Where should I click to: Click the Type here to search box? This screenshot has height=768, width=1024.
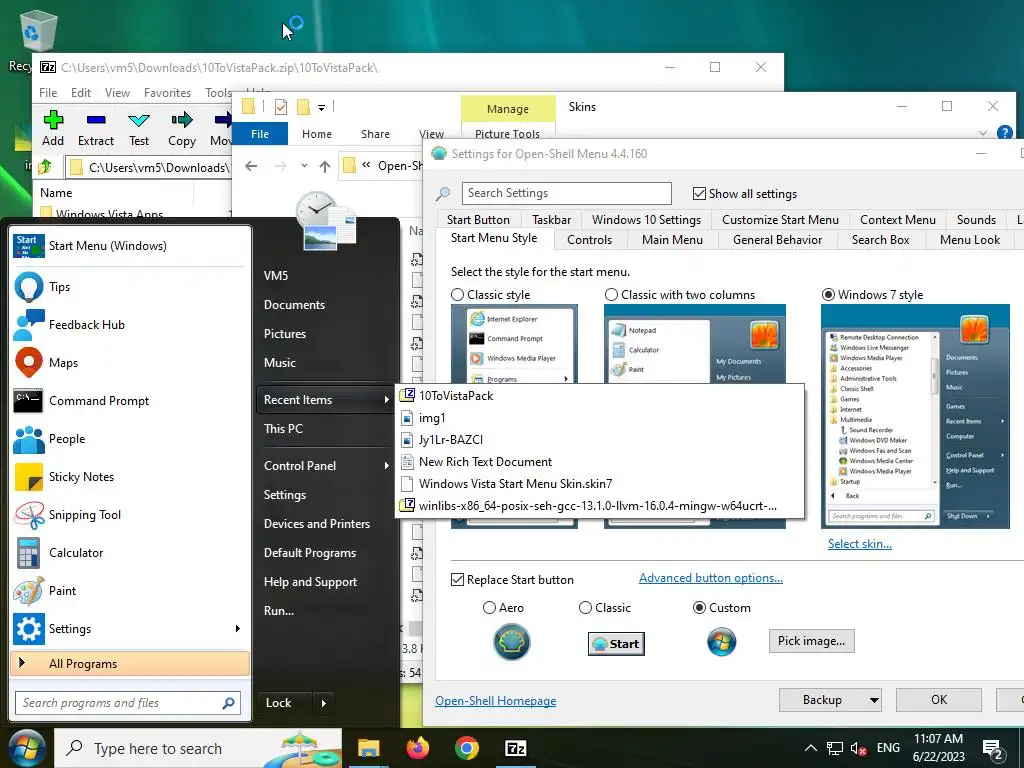click(199, 748)
